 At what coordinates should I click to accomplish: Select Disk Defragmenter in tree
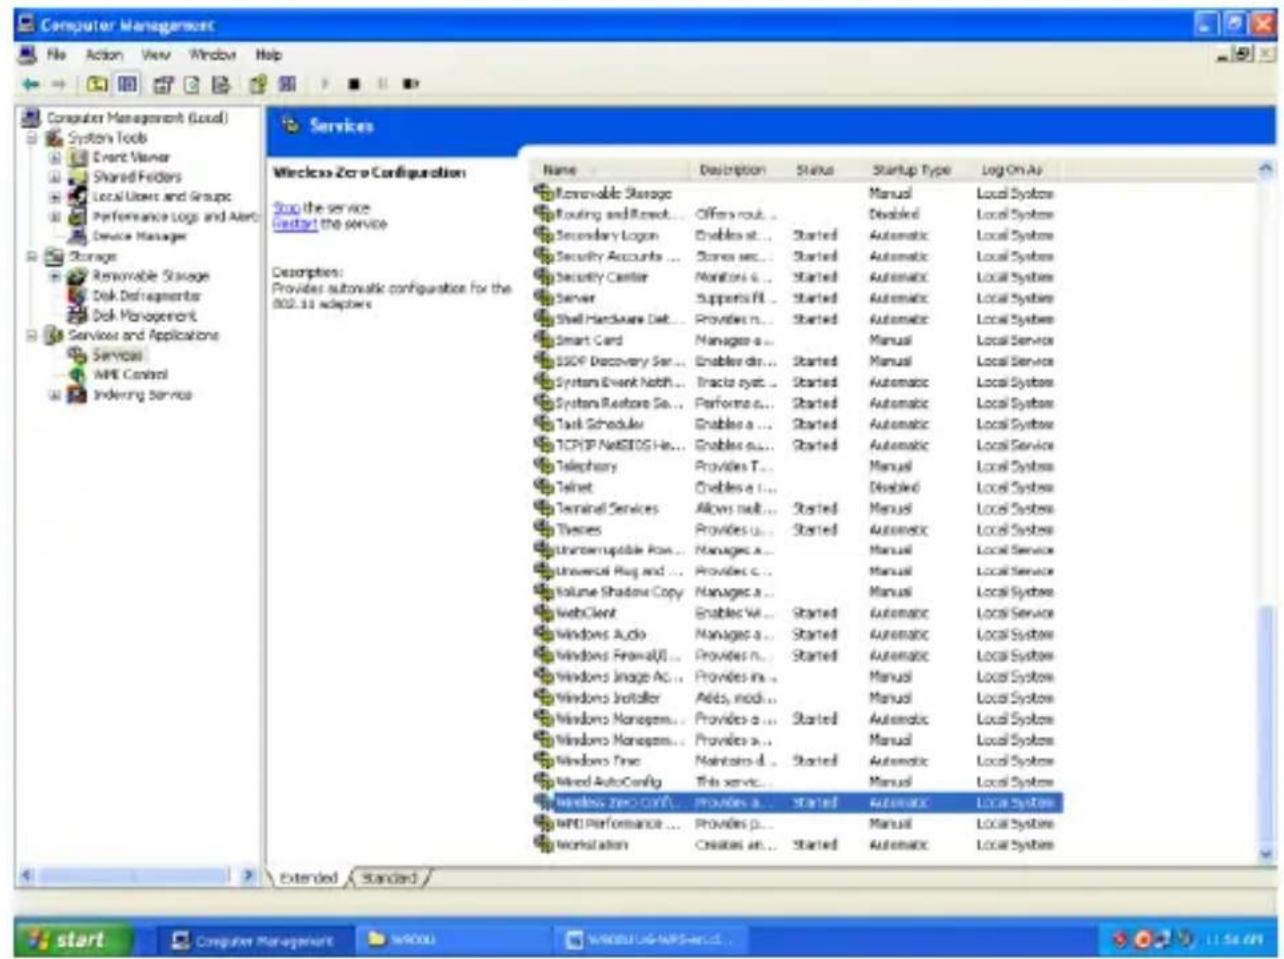146,296
